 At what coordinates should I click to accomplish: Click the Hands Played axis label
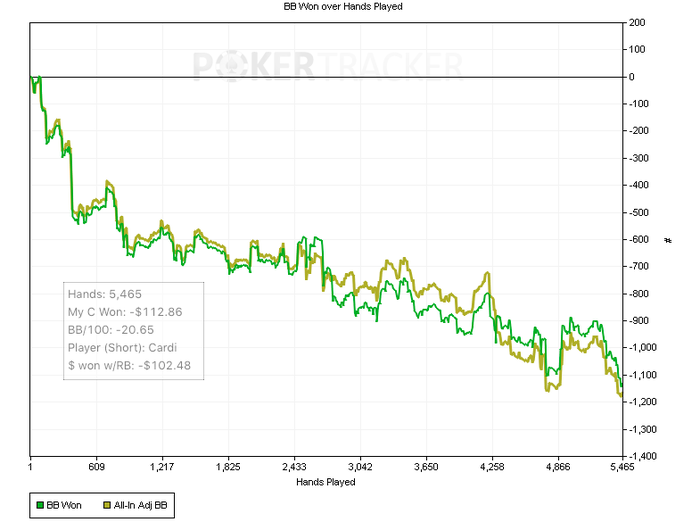tap(325, 482)
